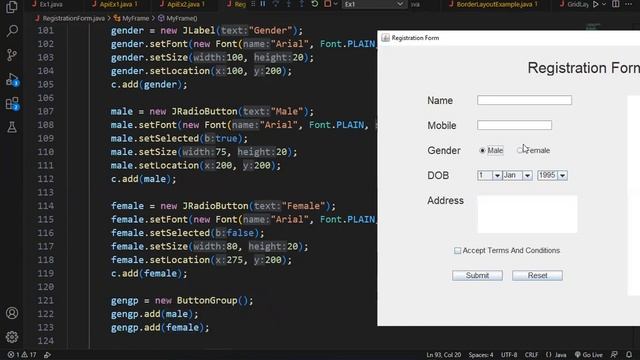Open the Search view in activity bar
This screenshot has width=640, height=360.
(x=12, y=31)
